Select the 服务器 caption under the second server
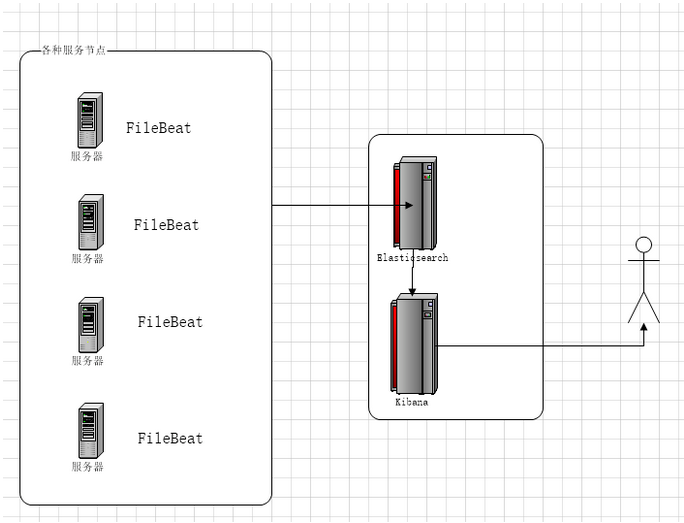 87,258
